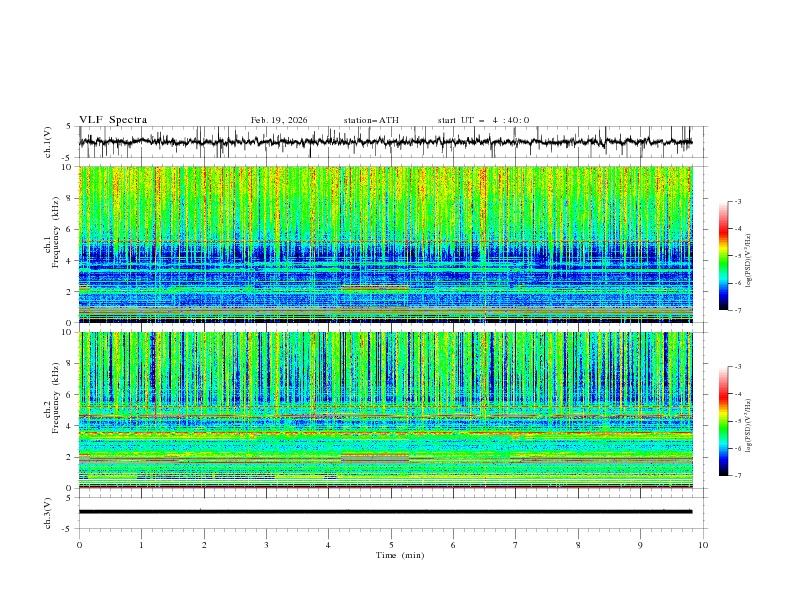This screenshot has height=612, width=792.
Task: Click the 0 minute tick on time axis
Action: point(79,545)
